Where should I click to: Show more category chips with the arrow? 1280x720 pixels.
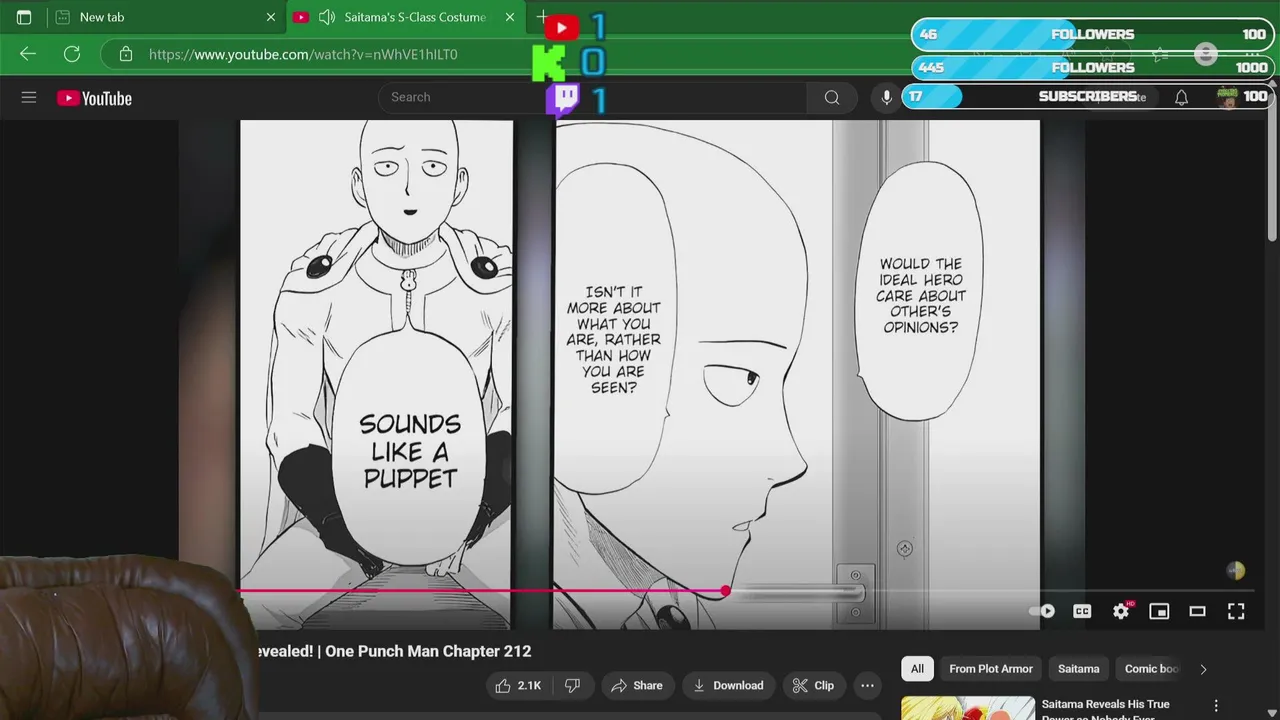click(x=1203, y=669)
